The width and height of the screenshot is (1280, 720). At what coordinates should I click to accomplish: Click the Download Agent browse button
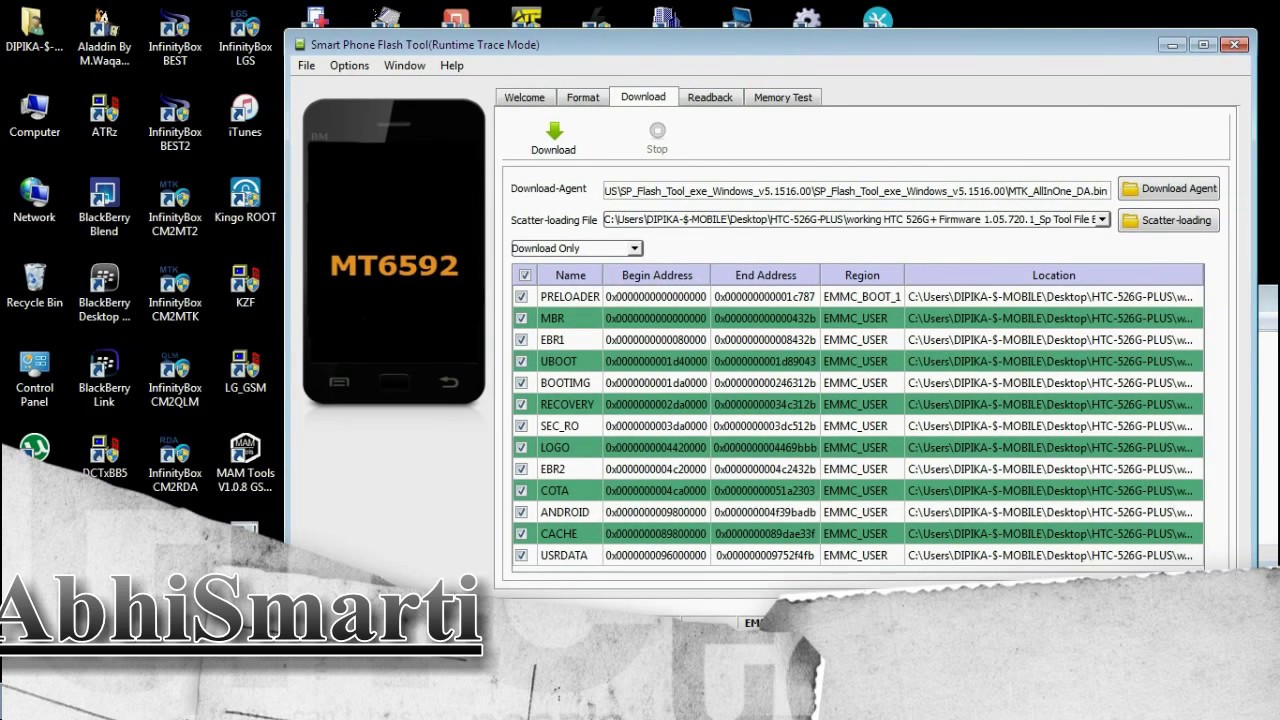(x=1169, y=188)
